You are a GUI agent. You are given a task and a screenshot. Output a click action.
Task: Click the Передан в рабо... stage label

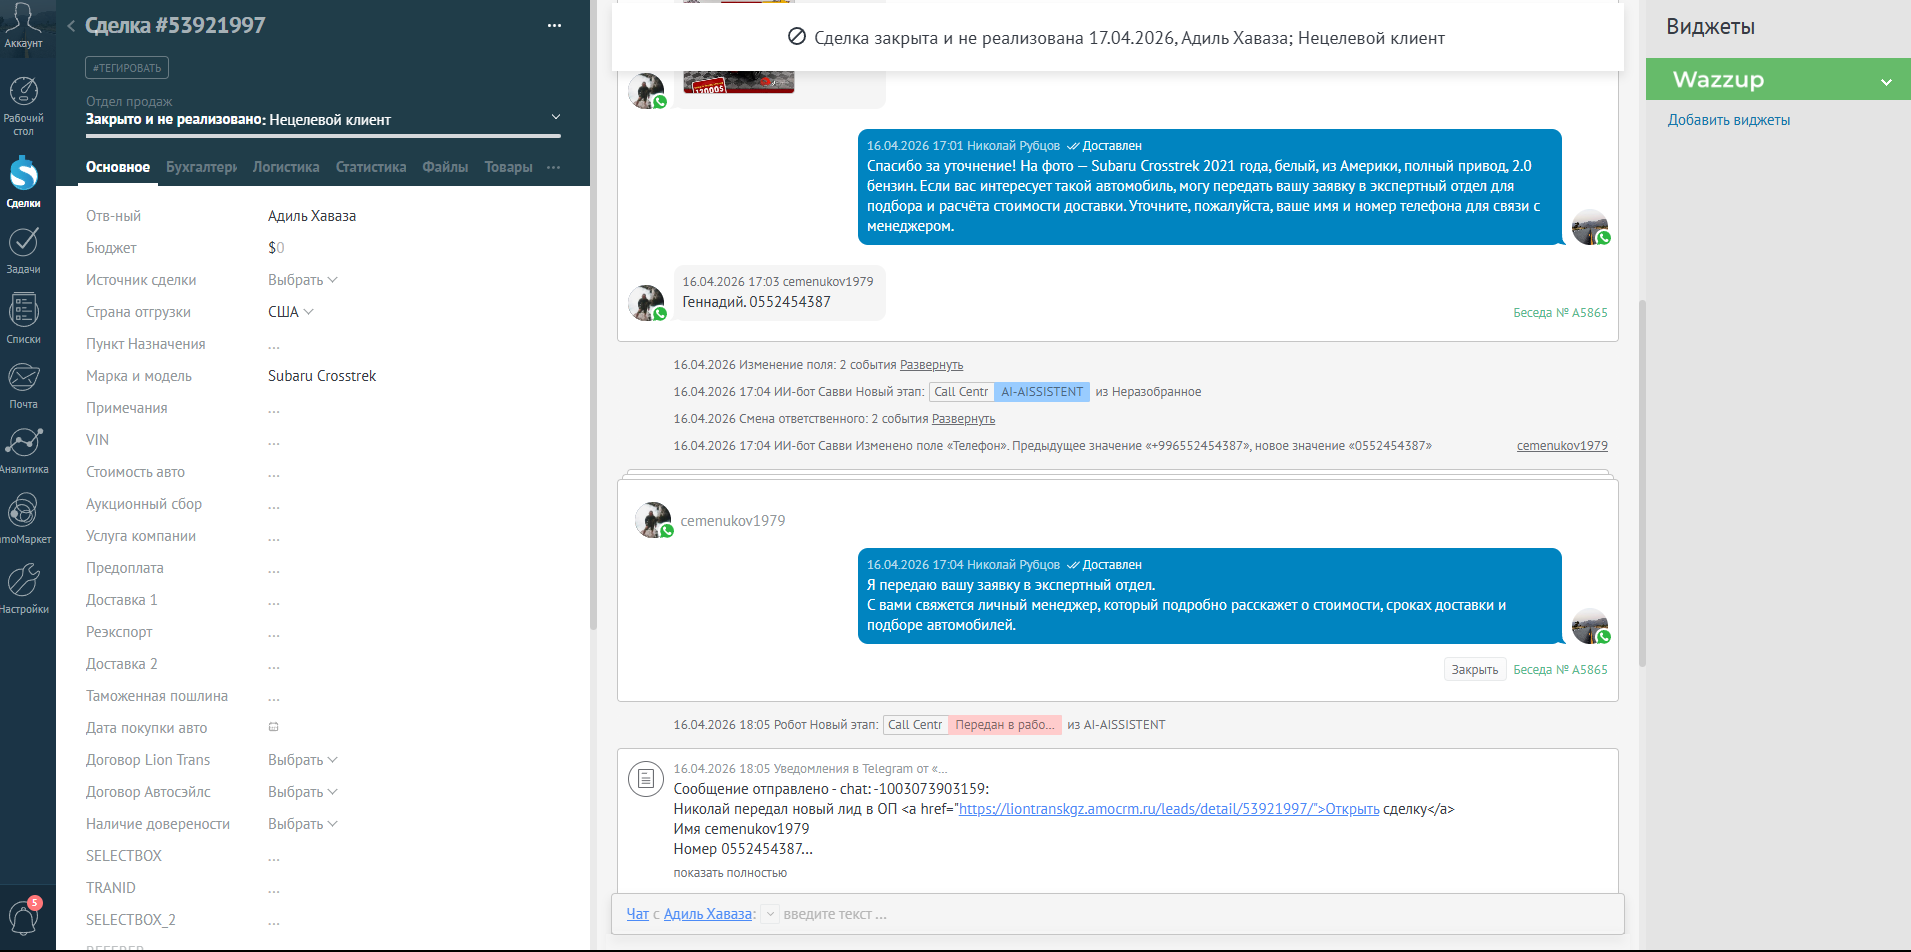tap(1004, 725)
